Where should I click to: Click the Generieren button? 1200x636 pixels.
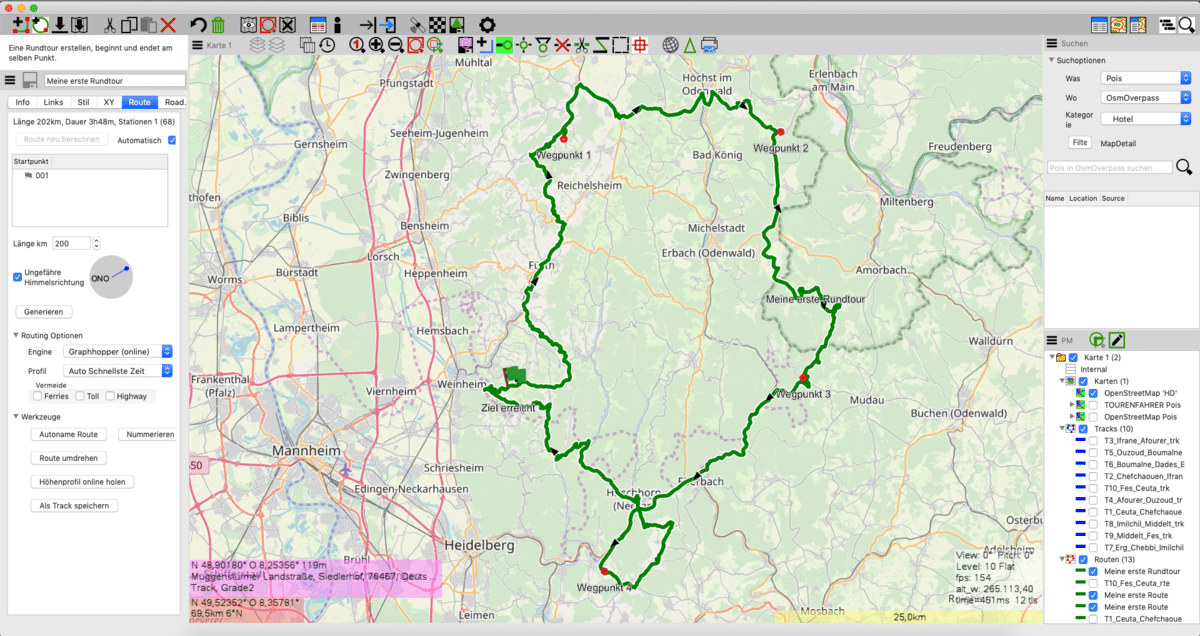43,312
